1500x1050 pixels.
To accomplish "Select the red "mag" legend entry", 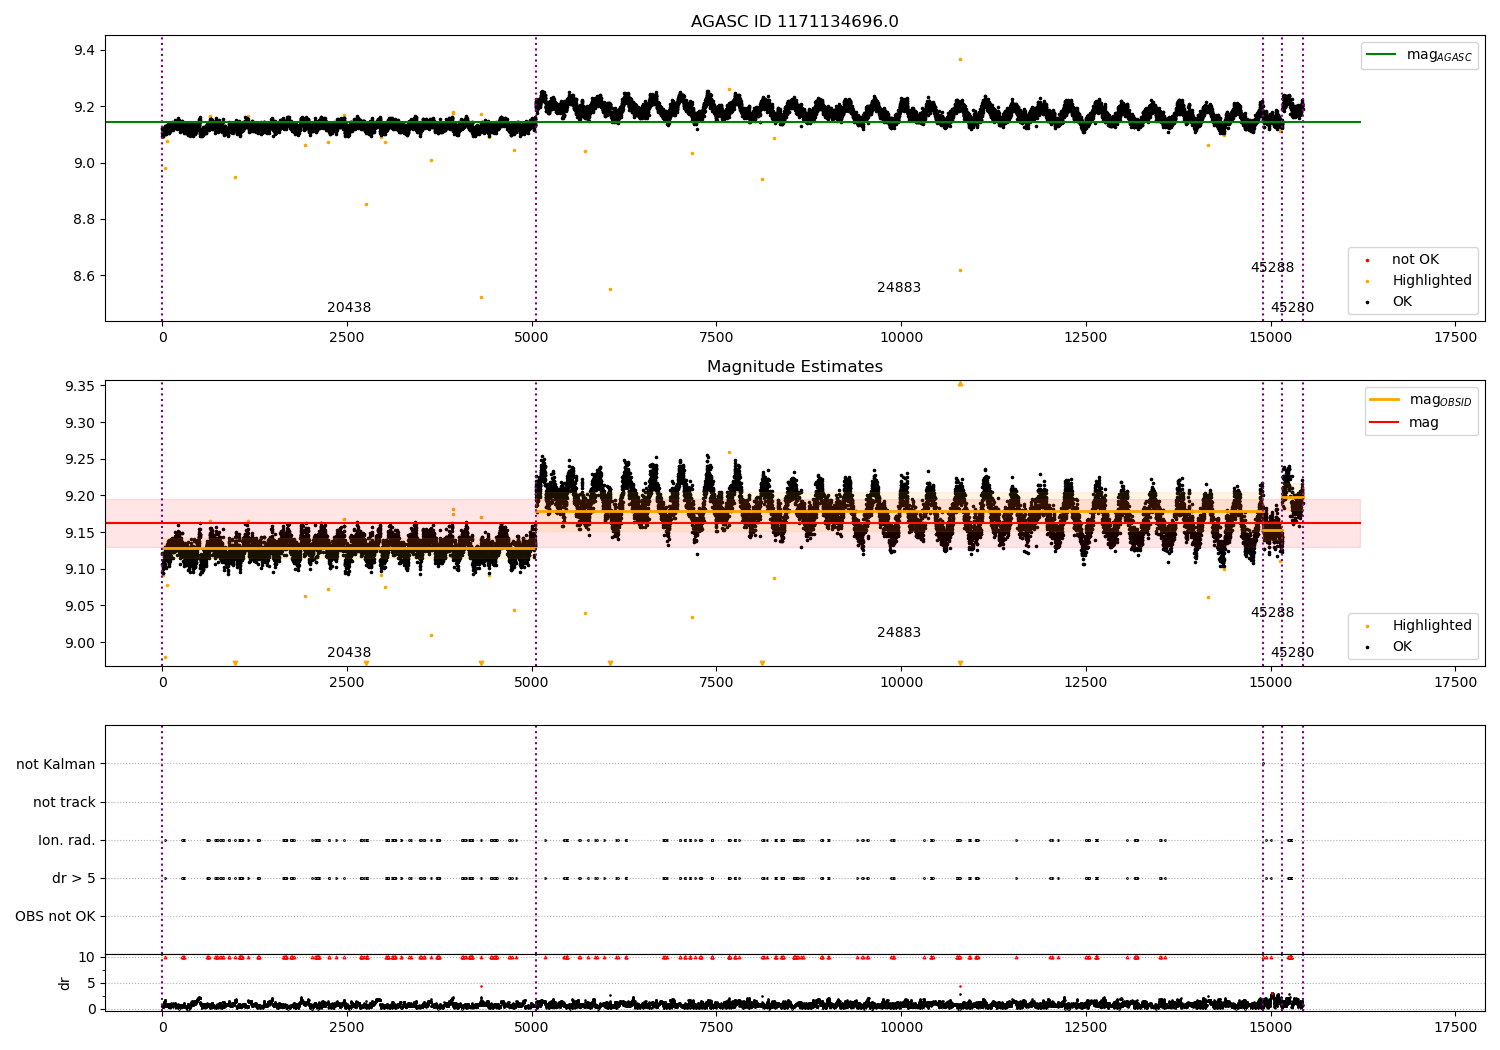I will [x=1405, y=423].
